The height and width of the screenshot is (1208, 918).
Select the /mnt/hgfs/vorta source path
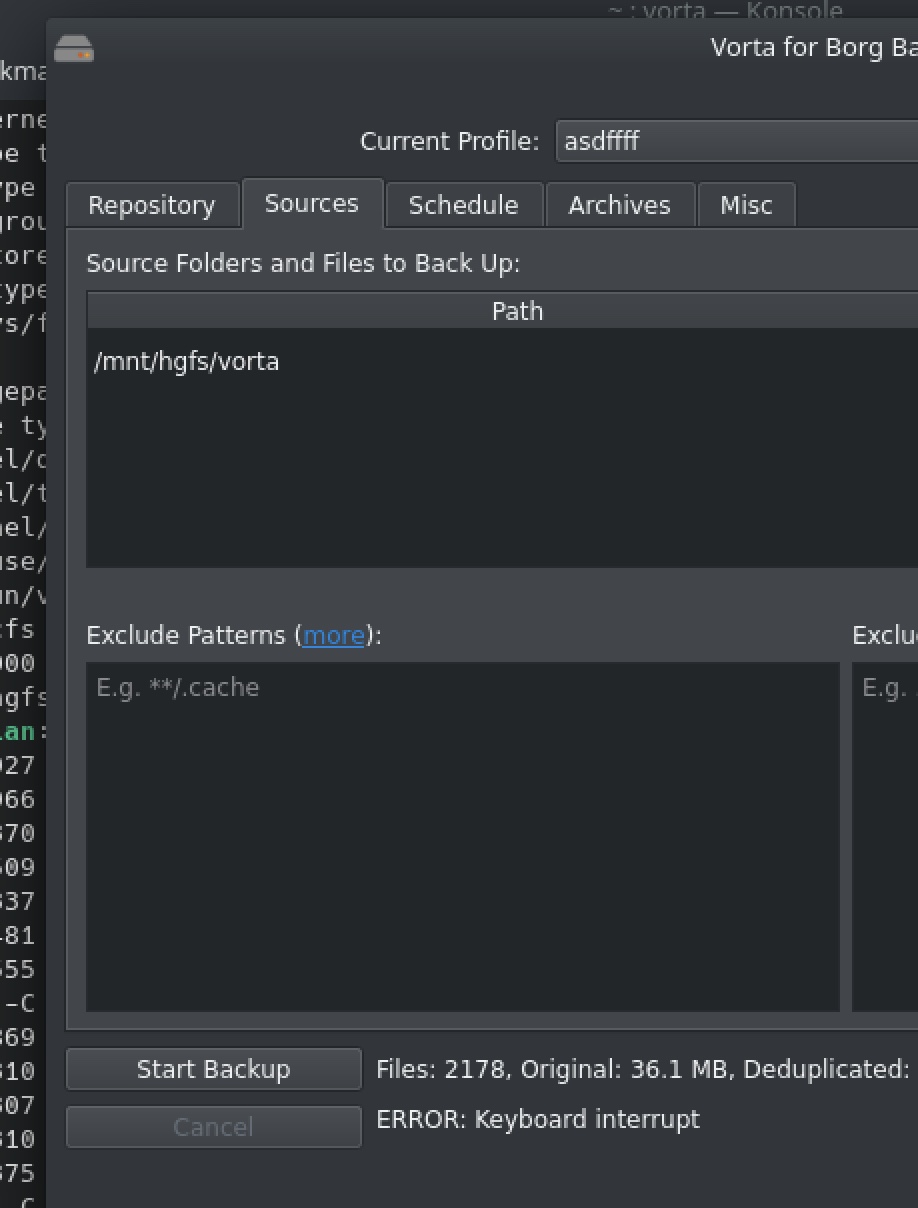coord(187,361)
